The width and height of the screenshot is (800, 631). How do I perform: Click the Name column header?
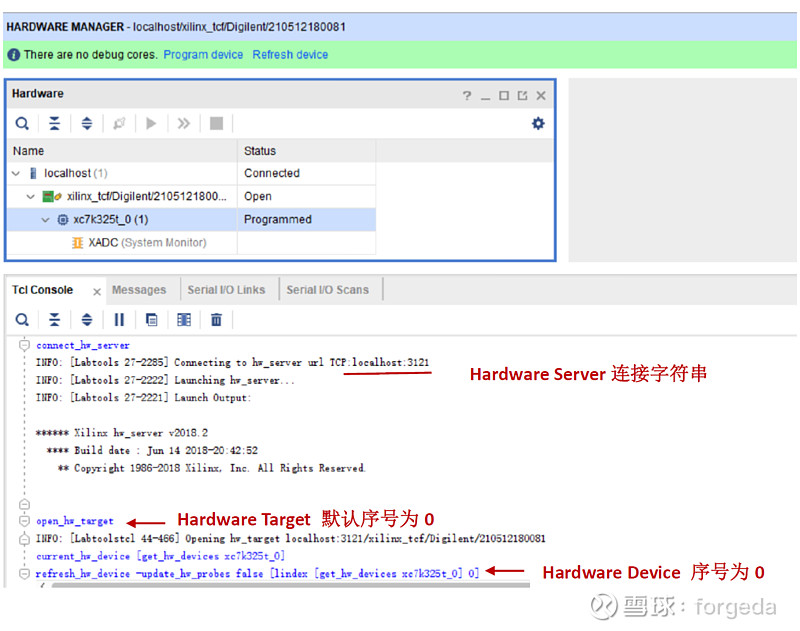coord(122,151)
